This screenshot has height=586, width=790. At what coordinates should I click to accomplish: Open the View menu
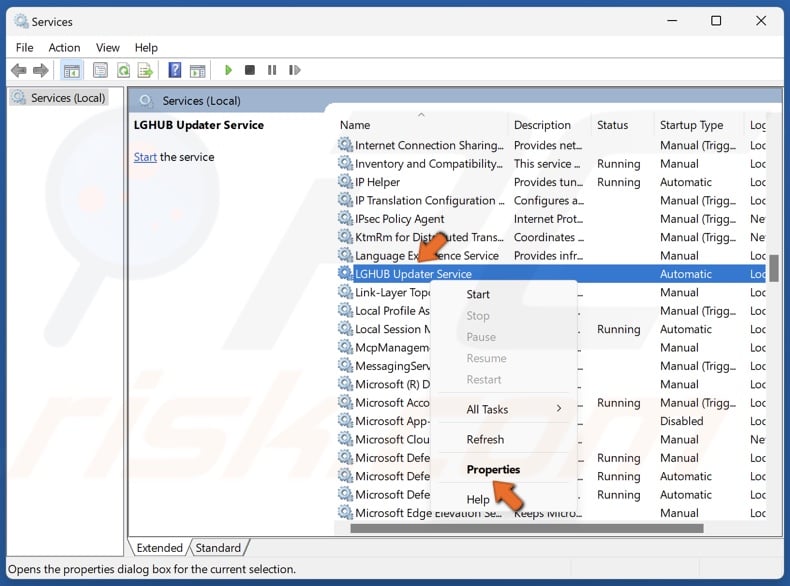108,48
